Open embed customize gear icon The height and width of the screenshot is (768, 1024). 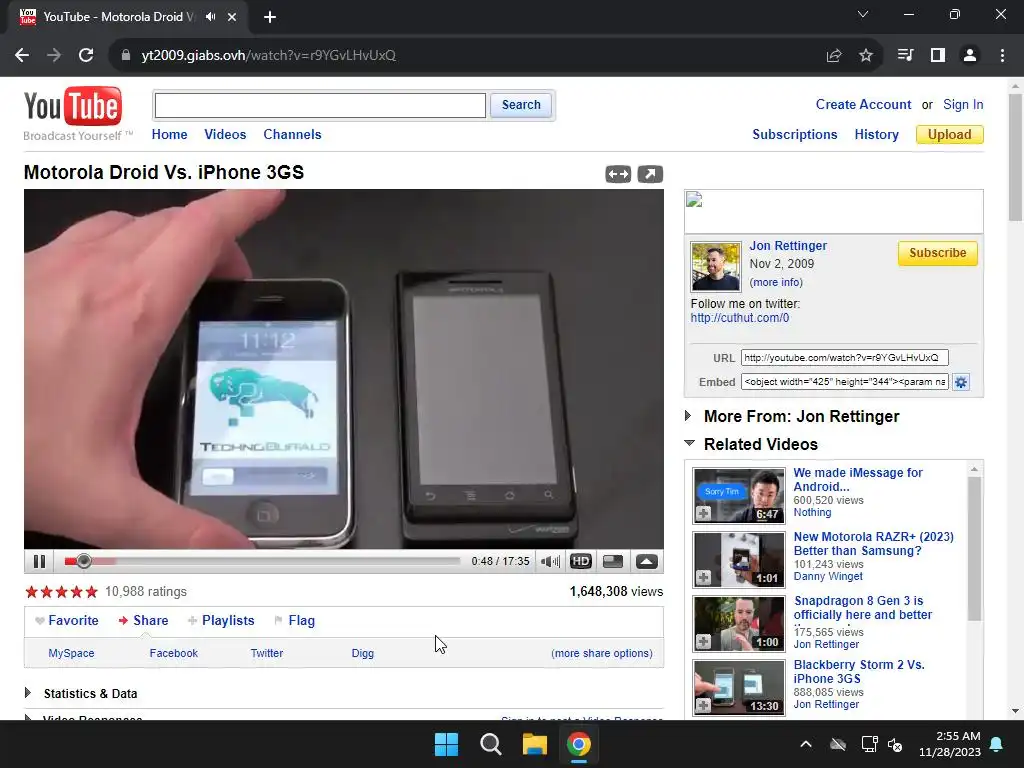(961, 382)
